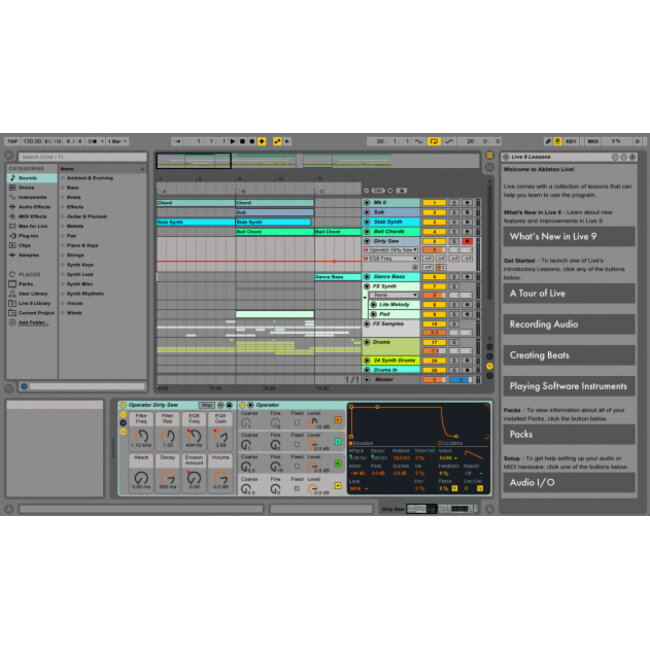This screenshot has height=650, width=650.
Task: Expand the Synth Lead folder
Action: [x=63, y=274]
